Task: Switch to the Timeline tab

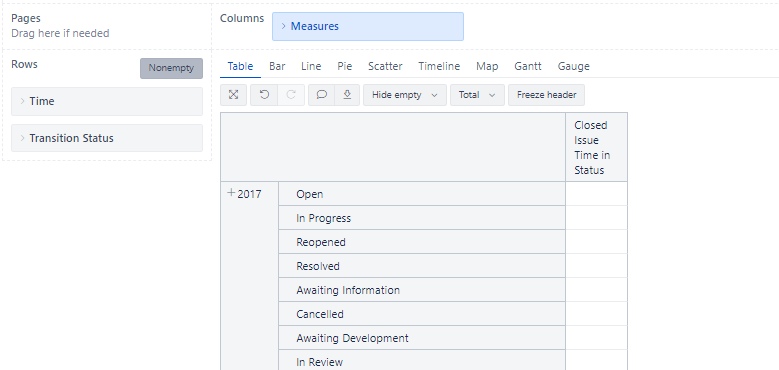Action: (439, 67)
